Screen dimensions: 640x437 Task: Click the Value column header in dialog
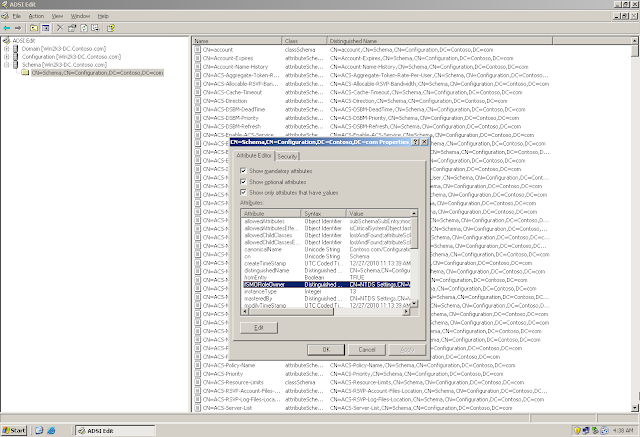[x=378, y=213]
